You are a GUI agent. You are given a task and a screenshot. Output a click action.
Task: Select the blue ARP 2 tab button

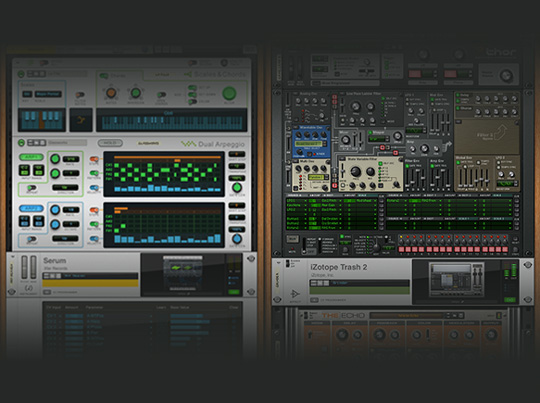point(31,208)
